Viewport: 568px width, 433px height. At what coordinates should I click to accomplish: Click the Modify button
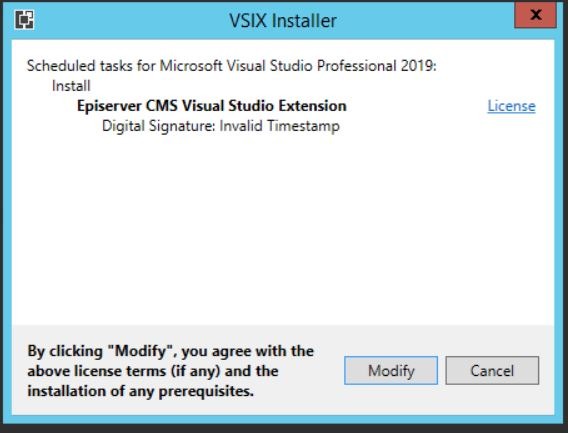[x=391, y=370]
